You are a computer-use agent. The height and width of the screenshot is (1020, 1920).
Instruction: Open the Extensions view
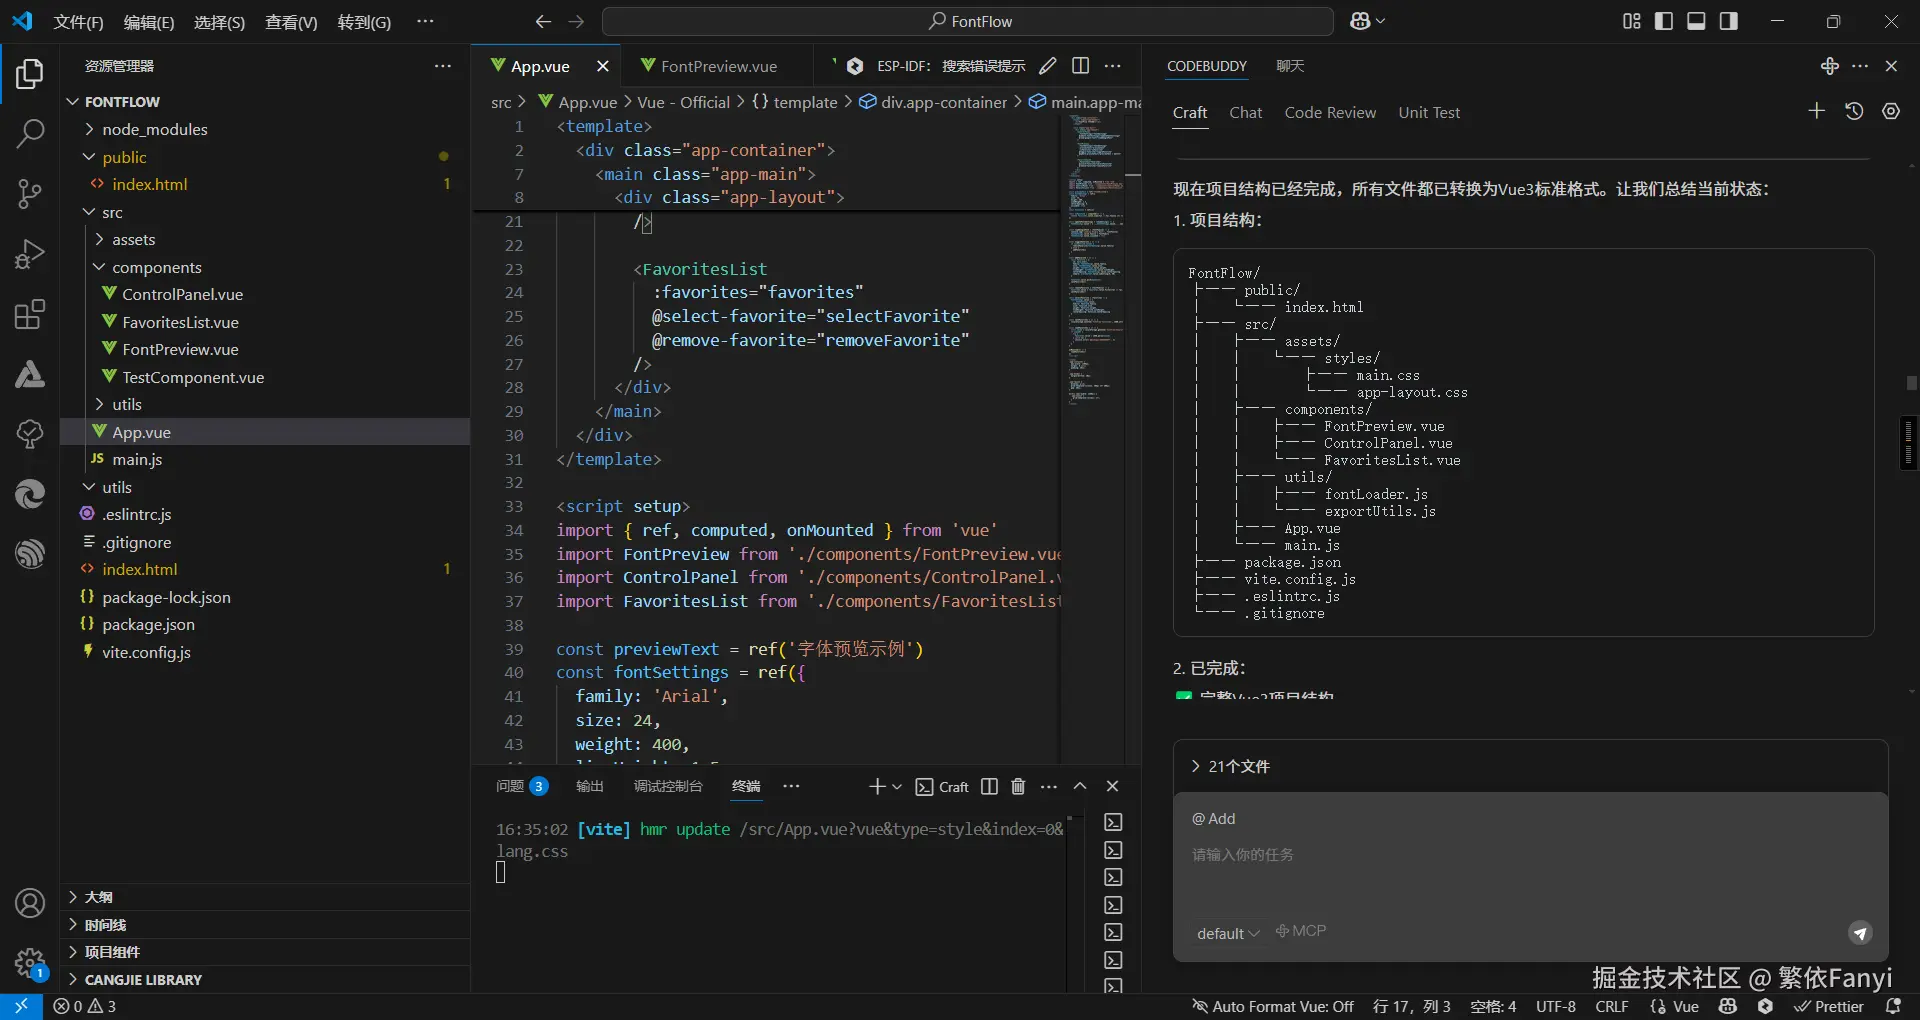pyautogui.click(x=30, y=315)
